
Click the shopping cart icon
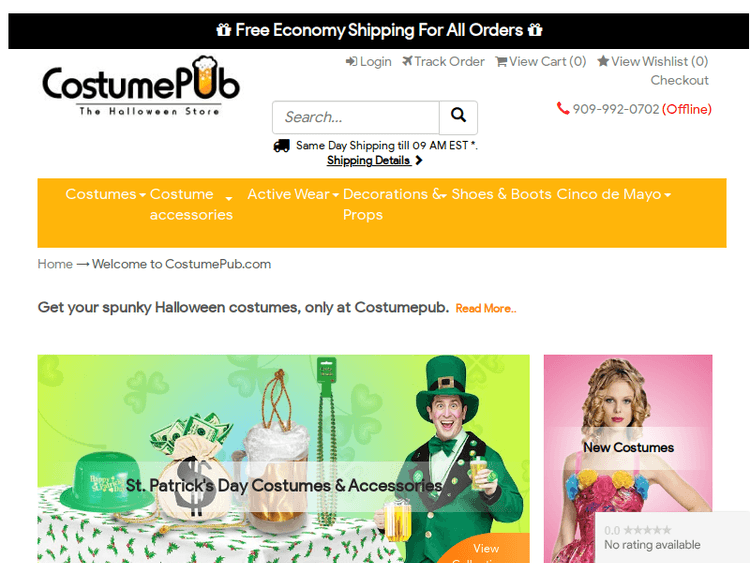pyautogui.click(x=501, y=62)
